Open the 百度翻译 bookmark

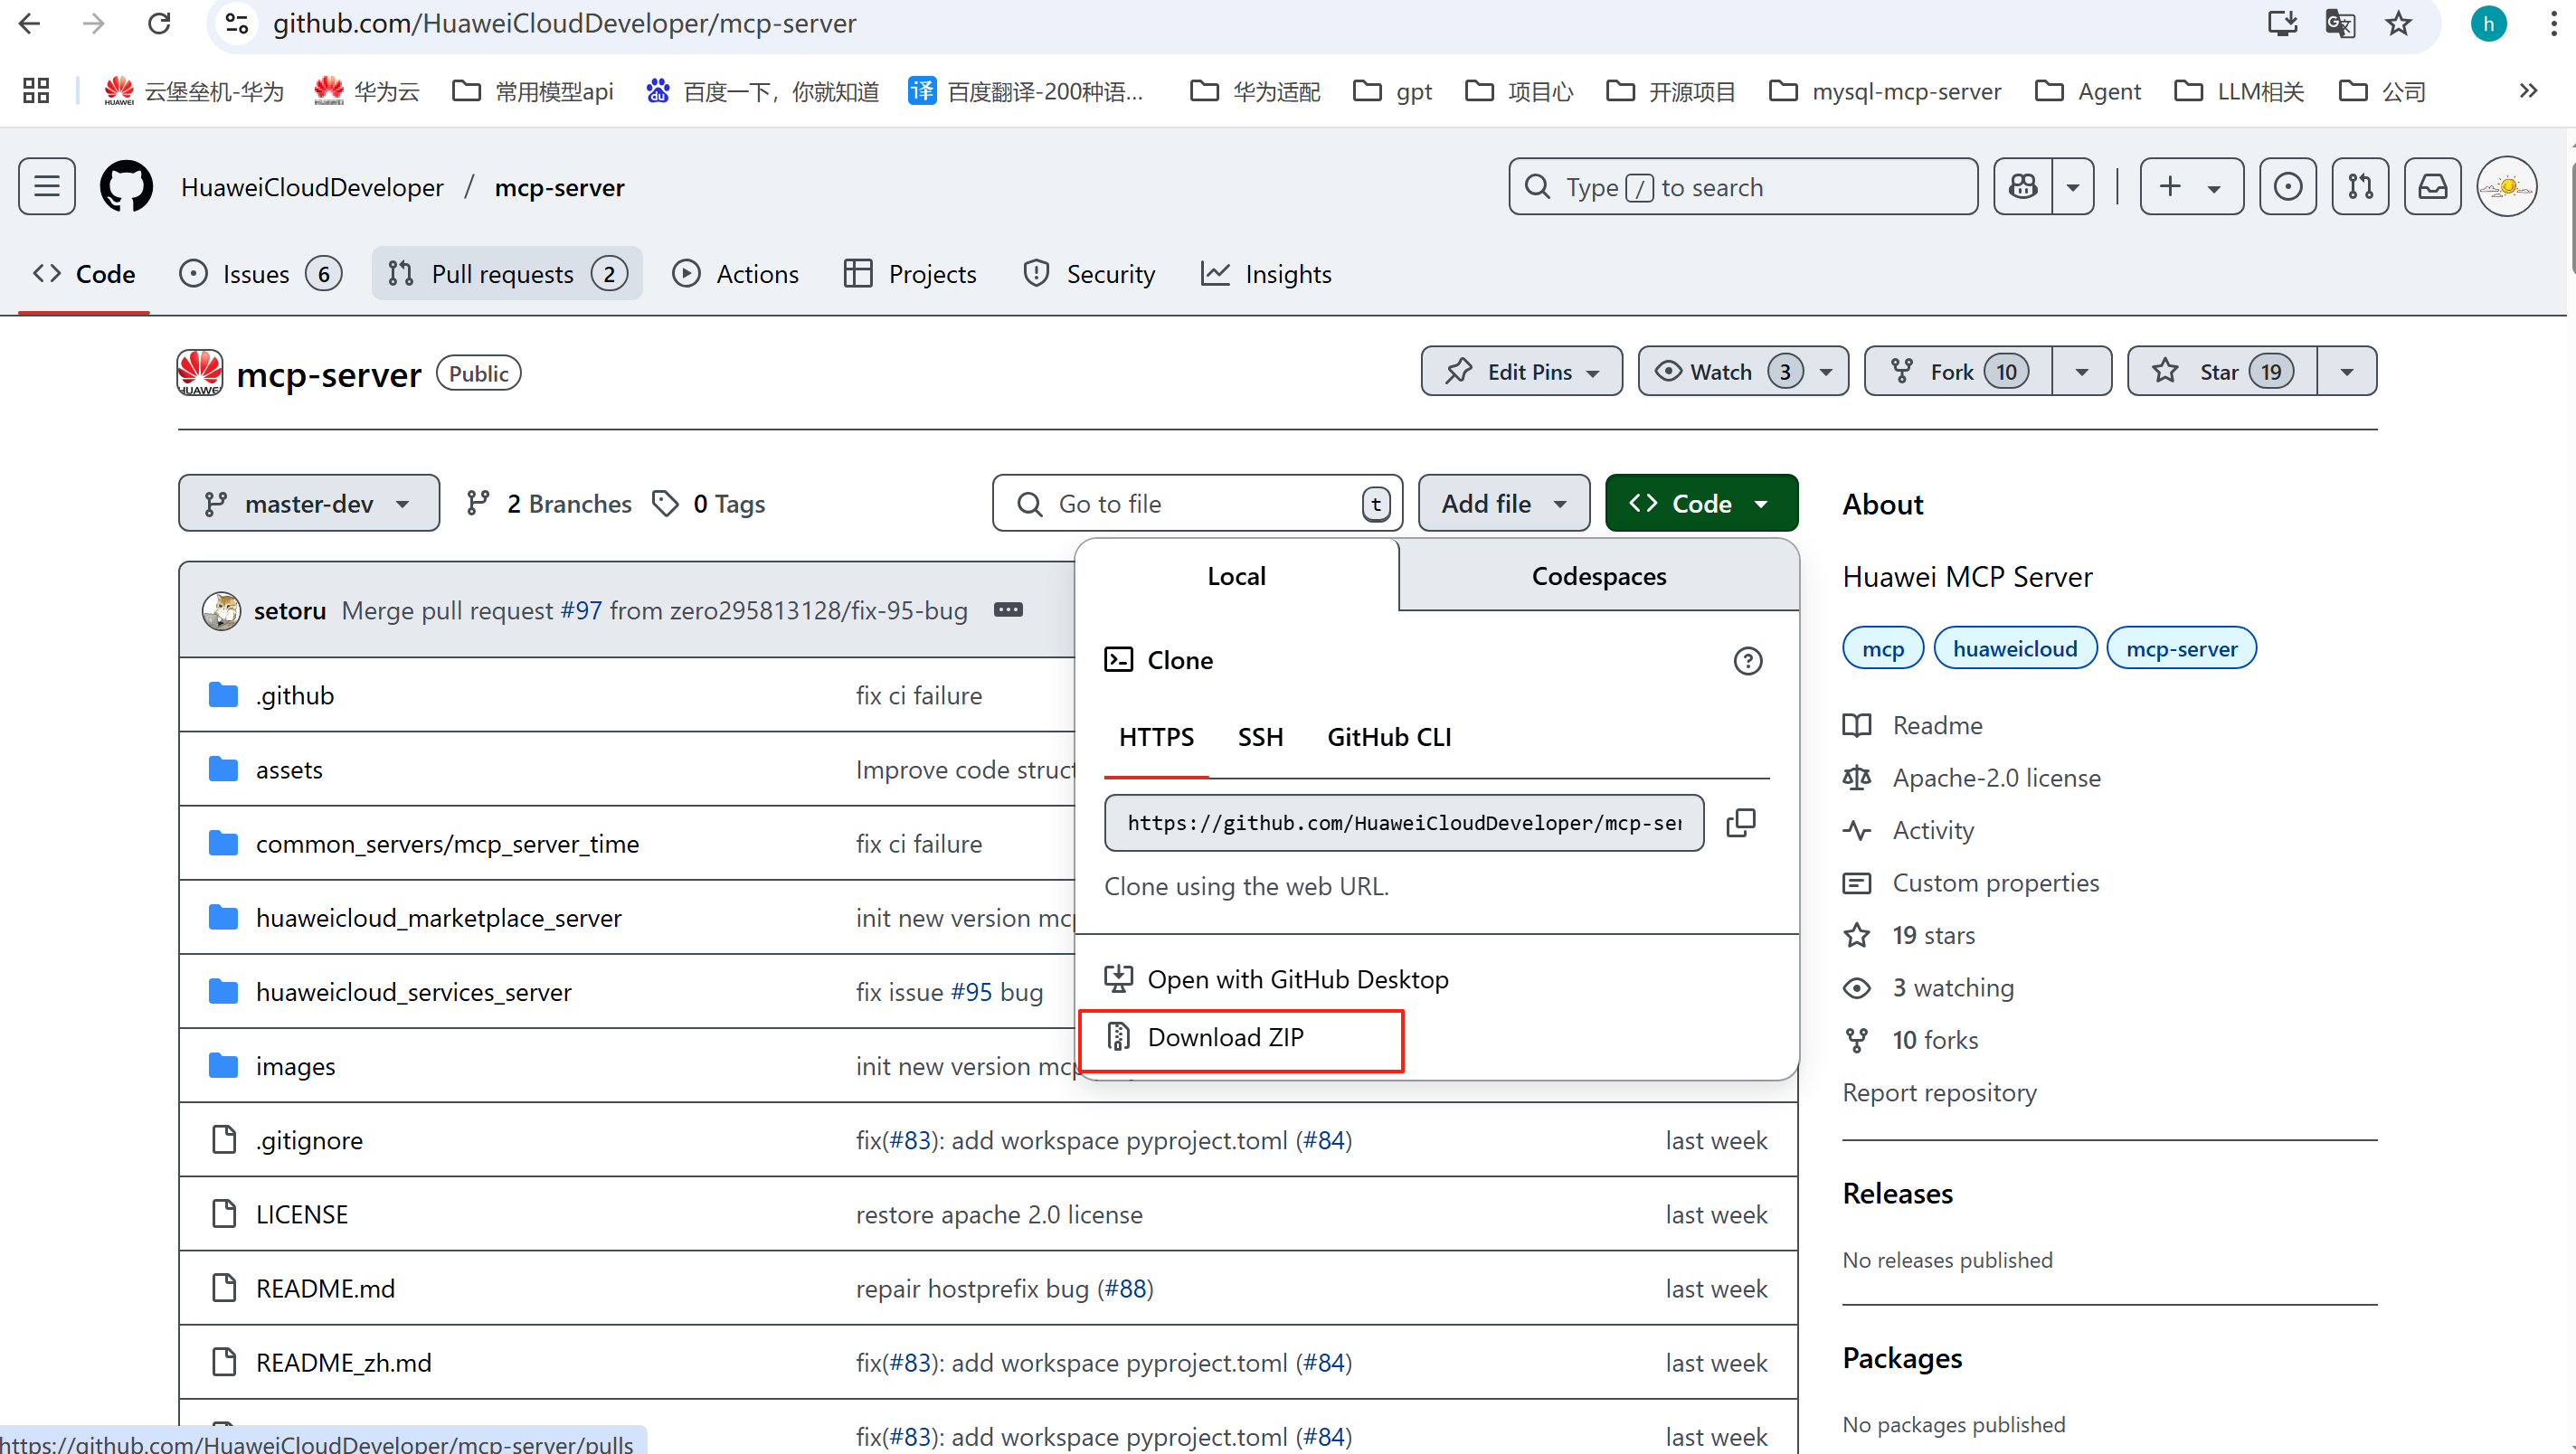1025,91
